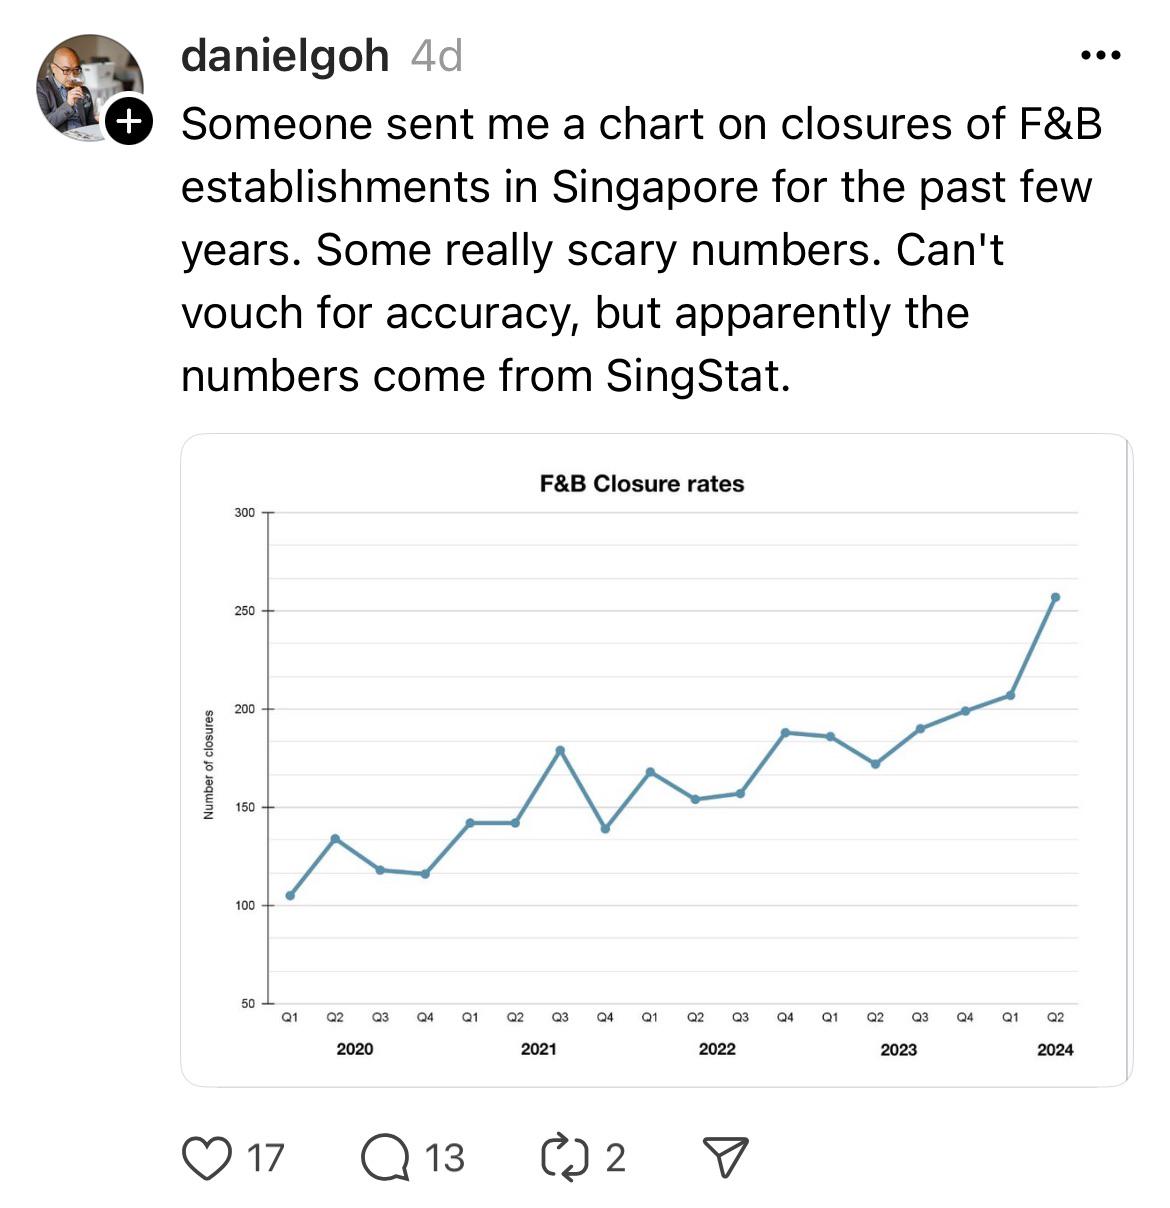Click the post text about SingStat numbers
This screenshot has height=1208, width=1170.
tap(640, 250)
